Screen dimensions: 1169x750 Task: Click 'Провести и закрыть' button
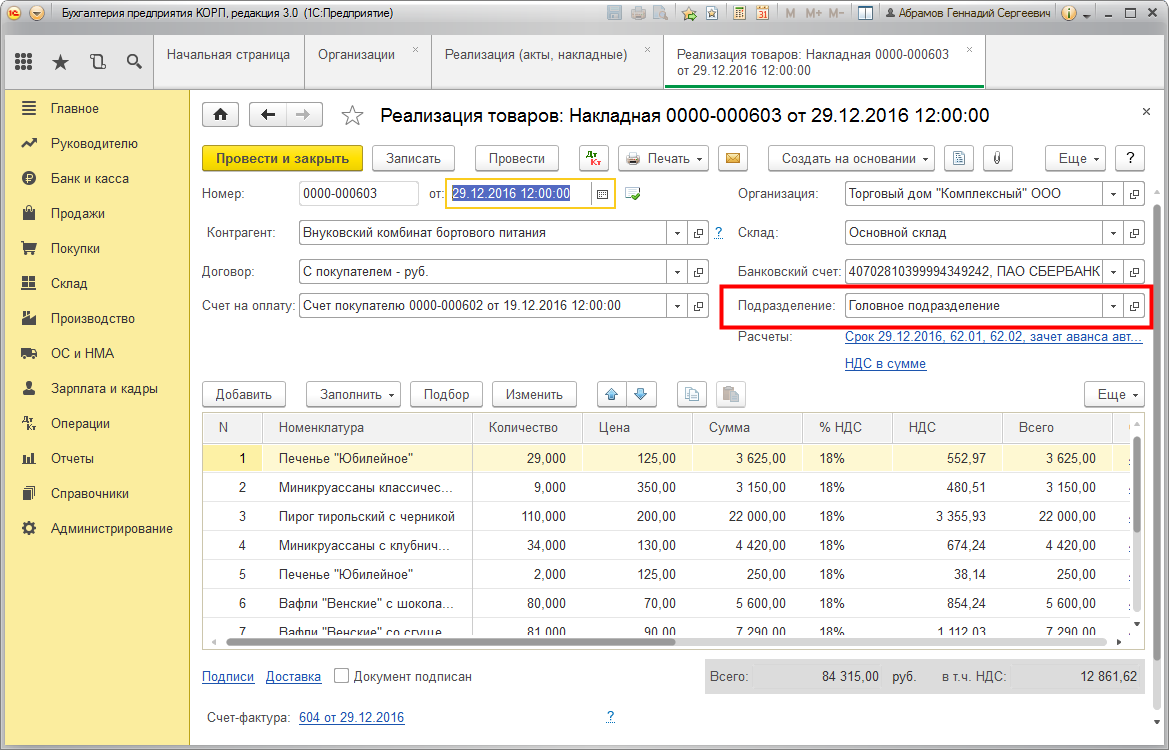[283, 158]
